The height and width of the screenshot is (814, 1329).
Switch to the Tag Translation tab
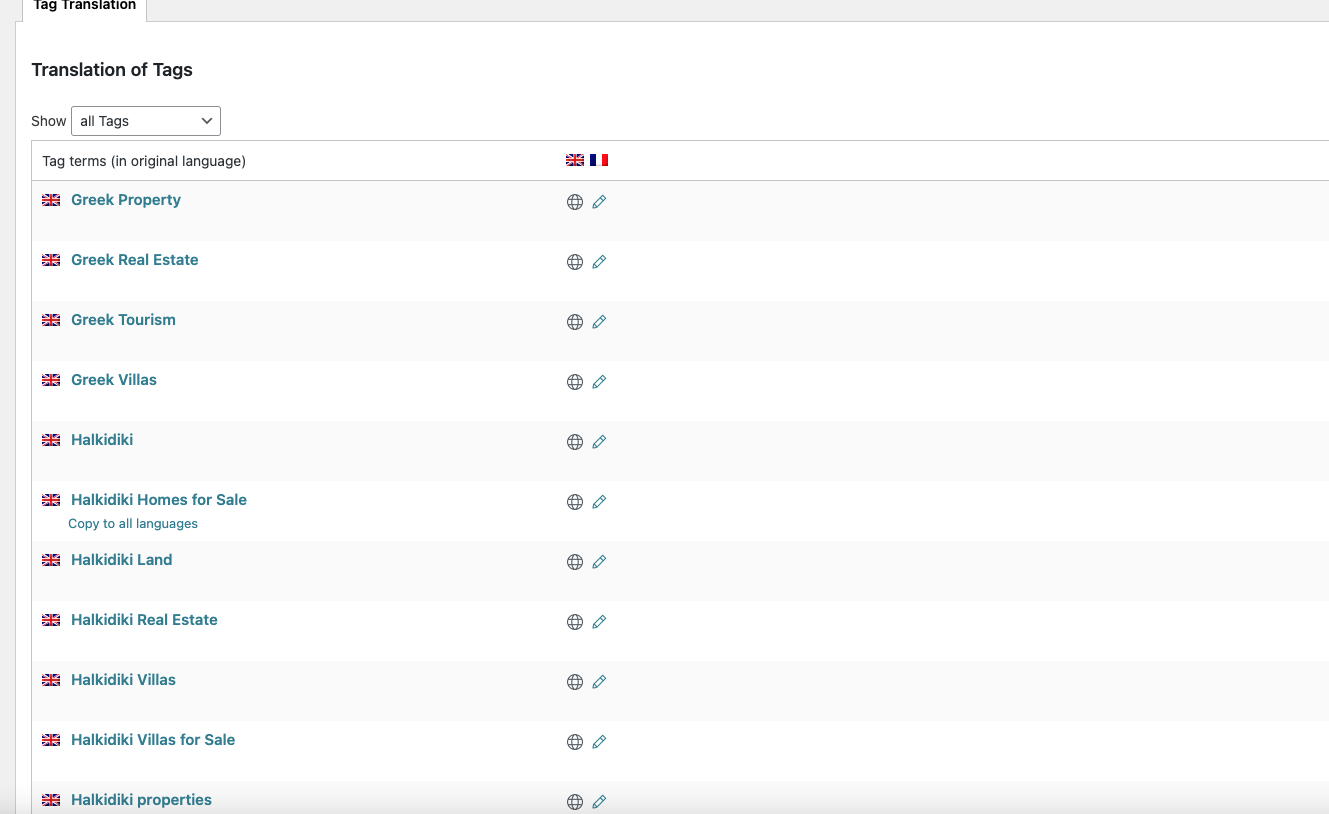coord(84,6)
